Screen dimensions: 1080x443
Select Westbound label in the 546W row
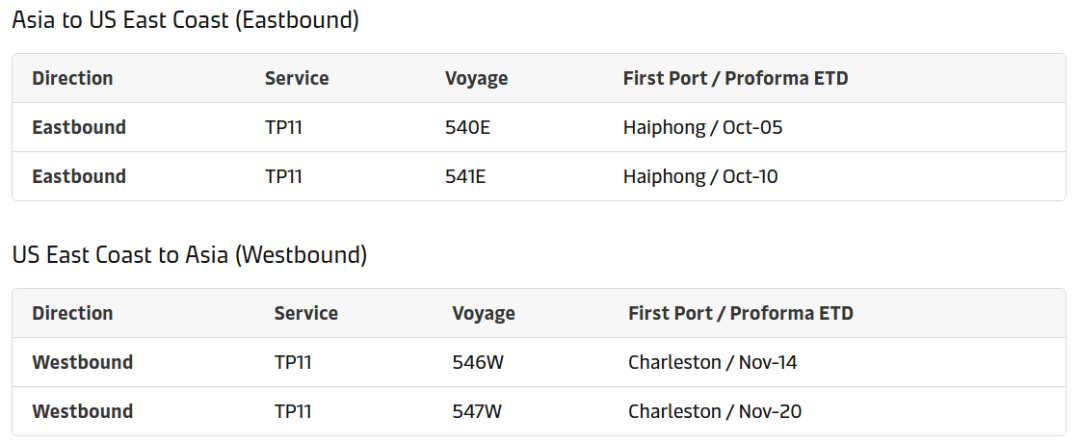pyautogui.click(x=82, y=362)
